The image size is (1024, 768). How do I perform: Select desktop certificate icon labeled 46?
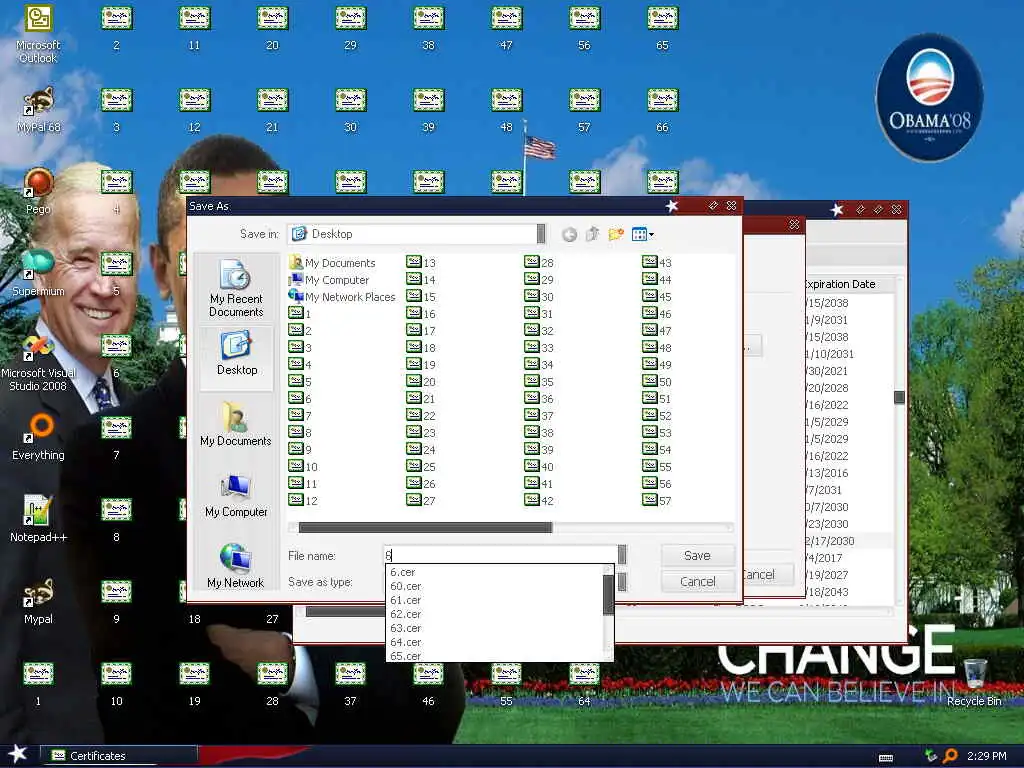[x=428, y=684]
